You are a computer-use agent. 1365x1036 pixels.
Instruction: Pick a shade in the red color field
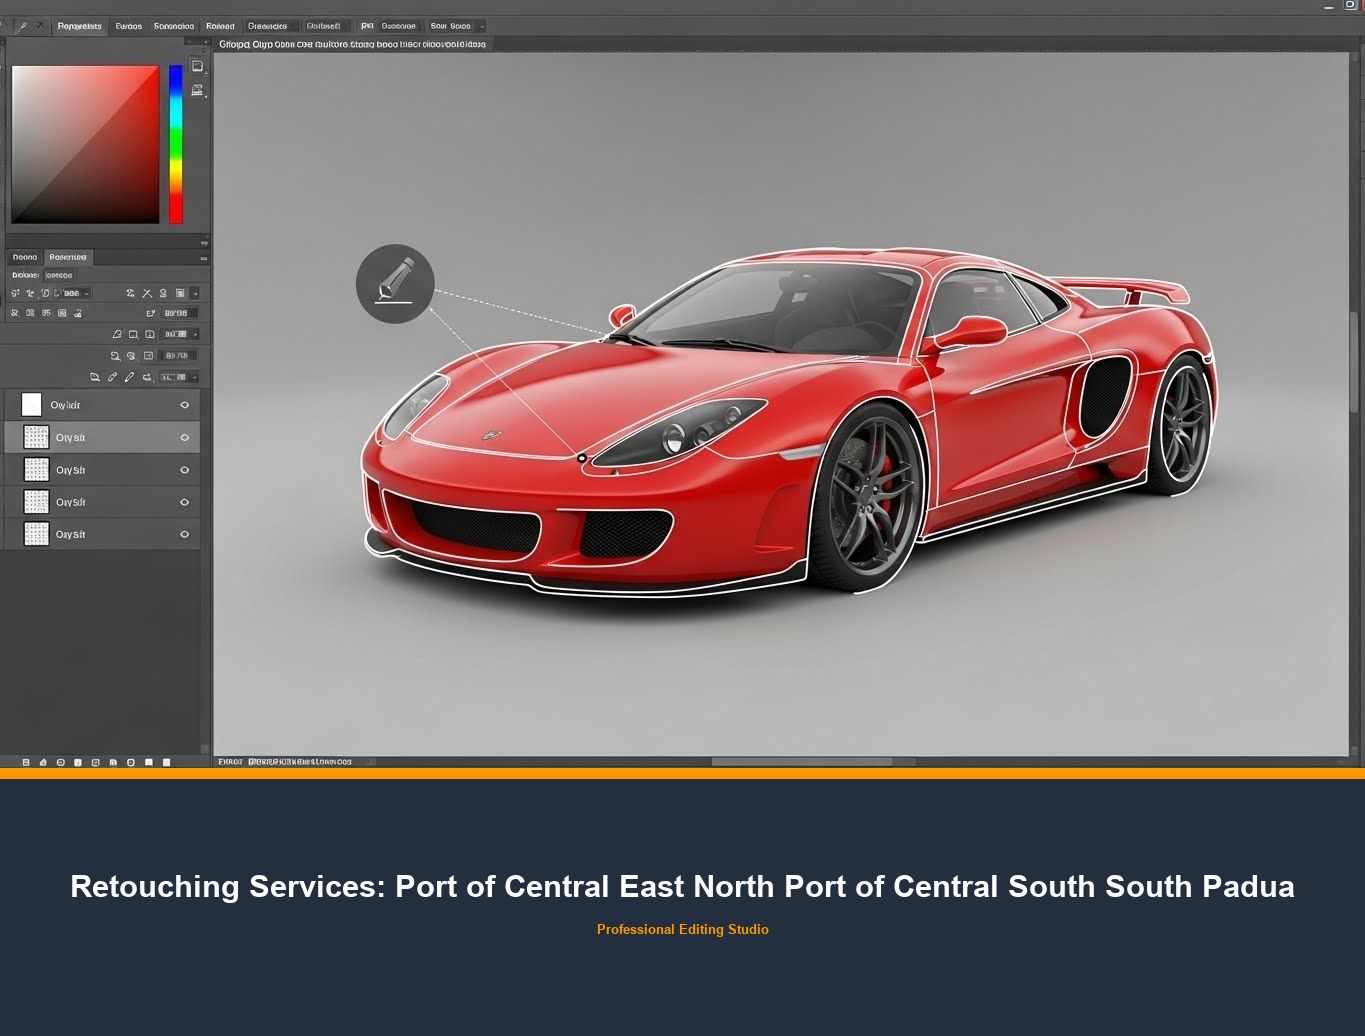pos(85,144)
